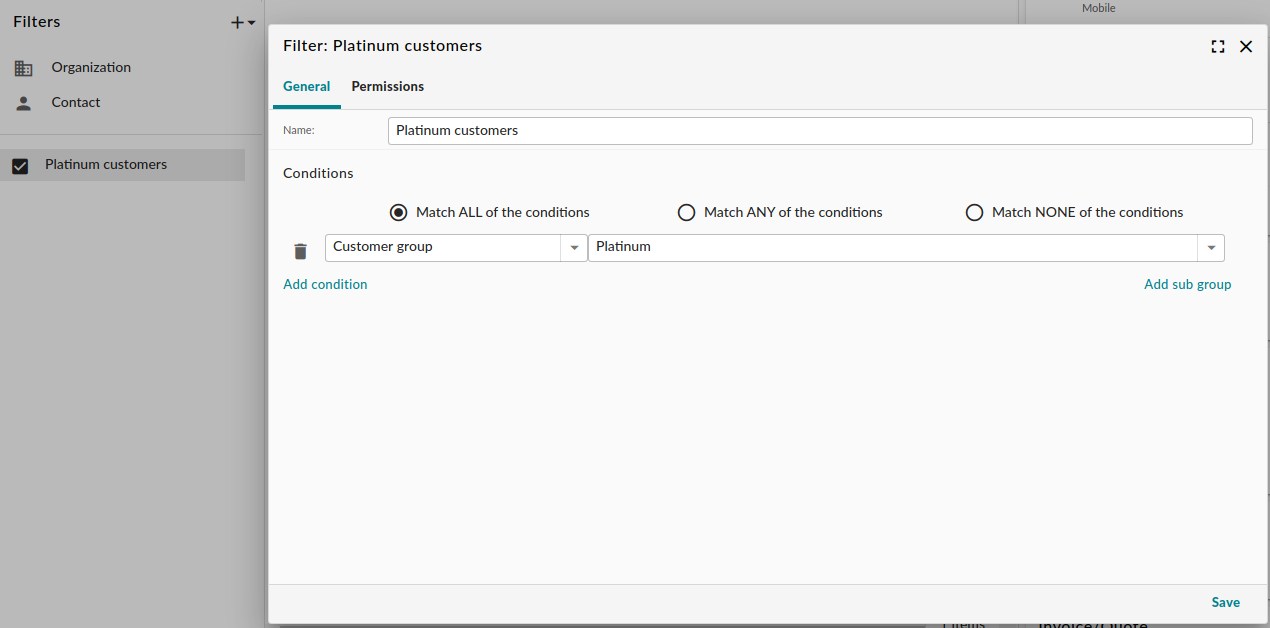The height and width of the screenshot is (628, 1270).
Task: Click the Contact person icon
Action: click(23, 103)
